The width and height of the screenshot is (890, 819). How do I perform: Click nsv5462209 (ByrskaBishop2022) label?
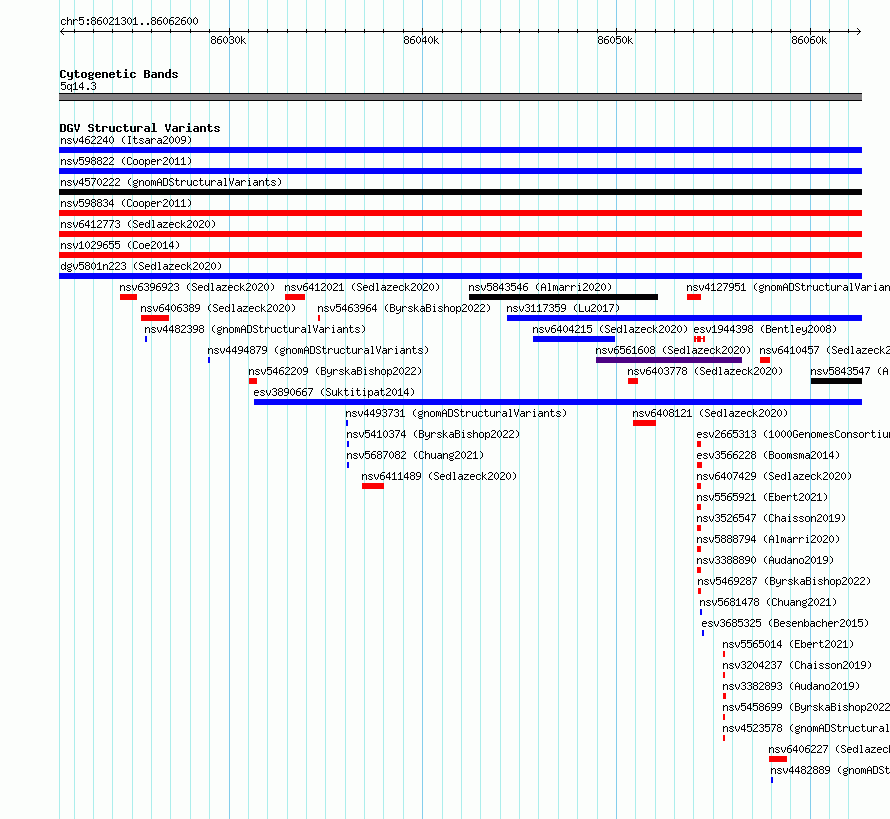point(335,371)
